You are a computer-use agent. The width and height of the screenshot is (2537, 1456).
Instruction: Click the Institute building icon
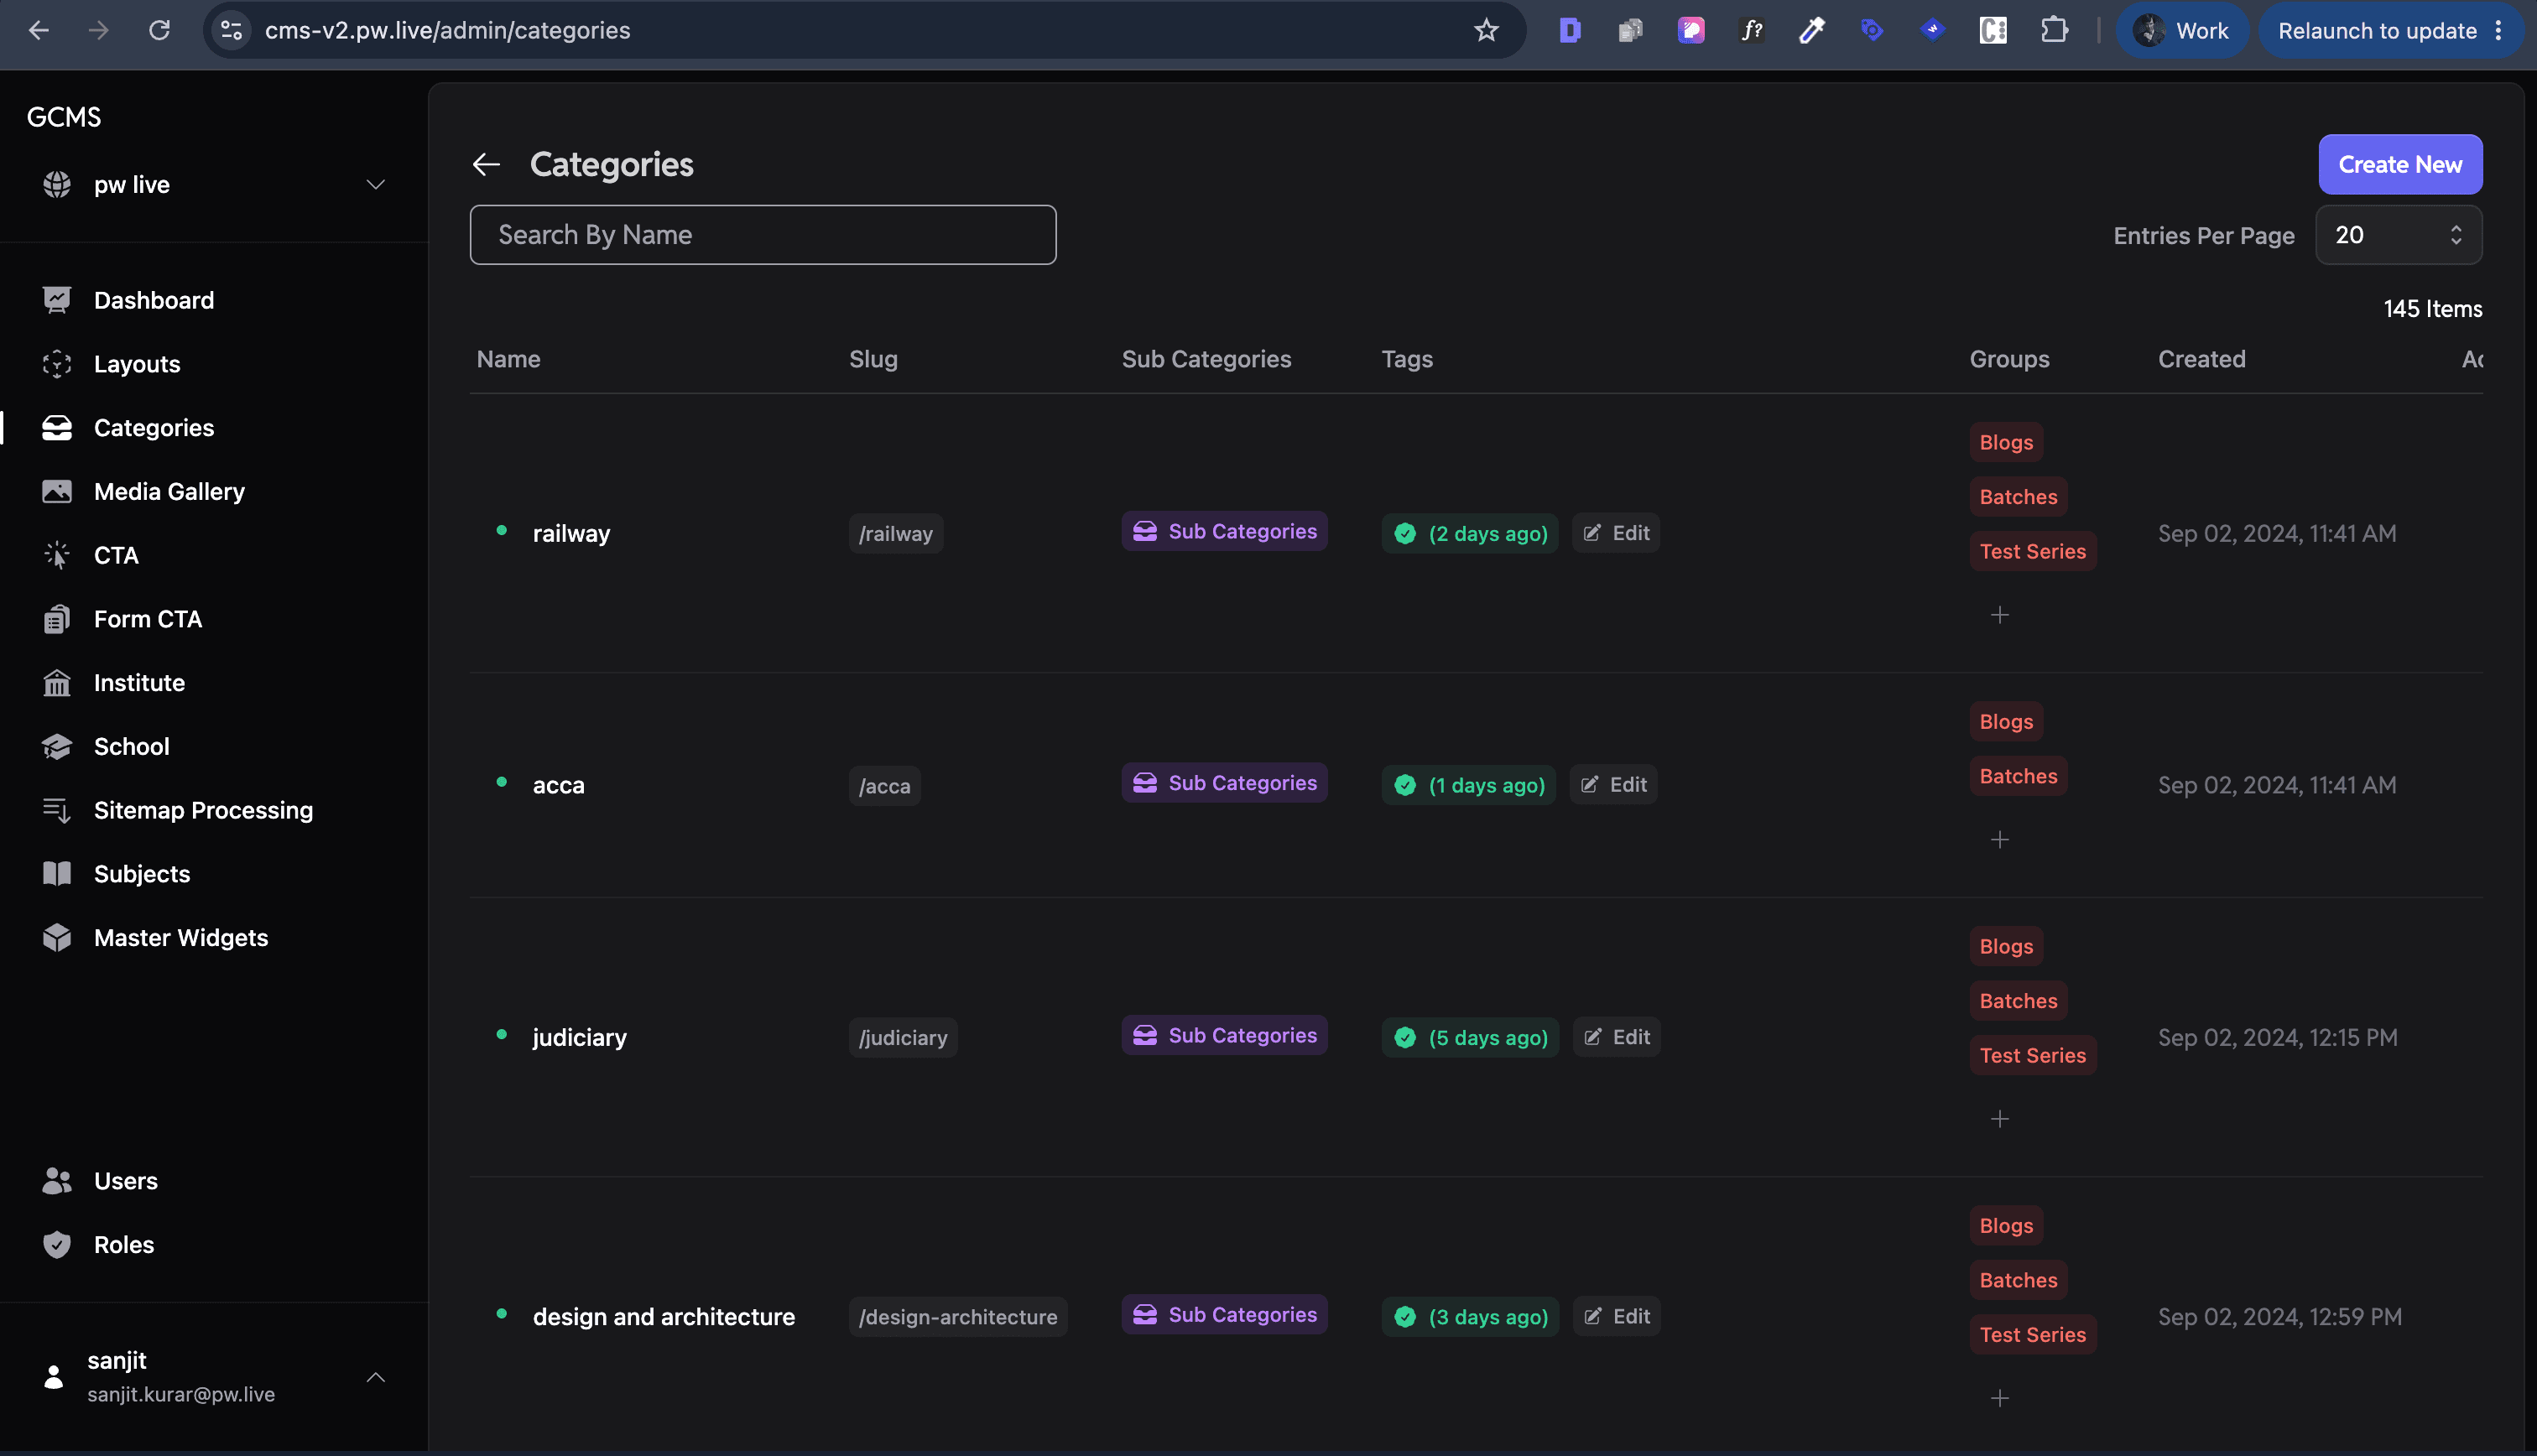pyautogui.click(x=57, y=683)
